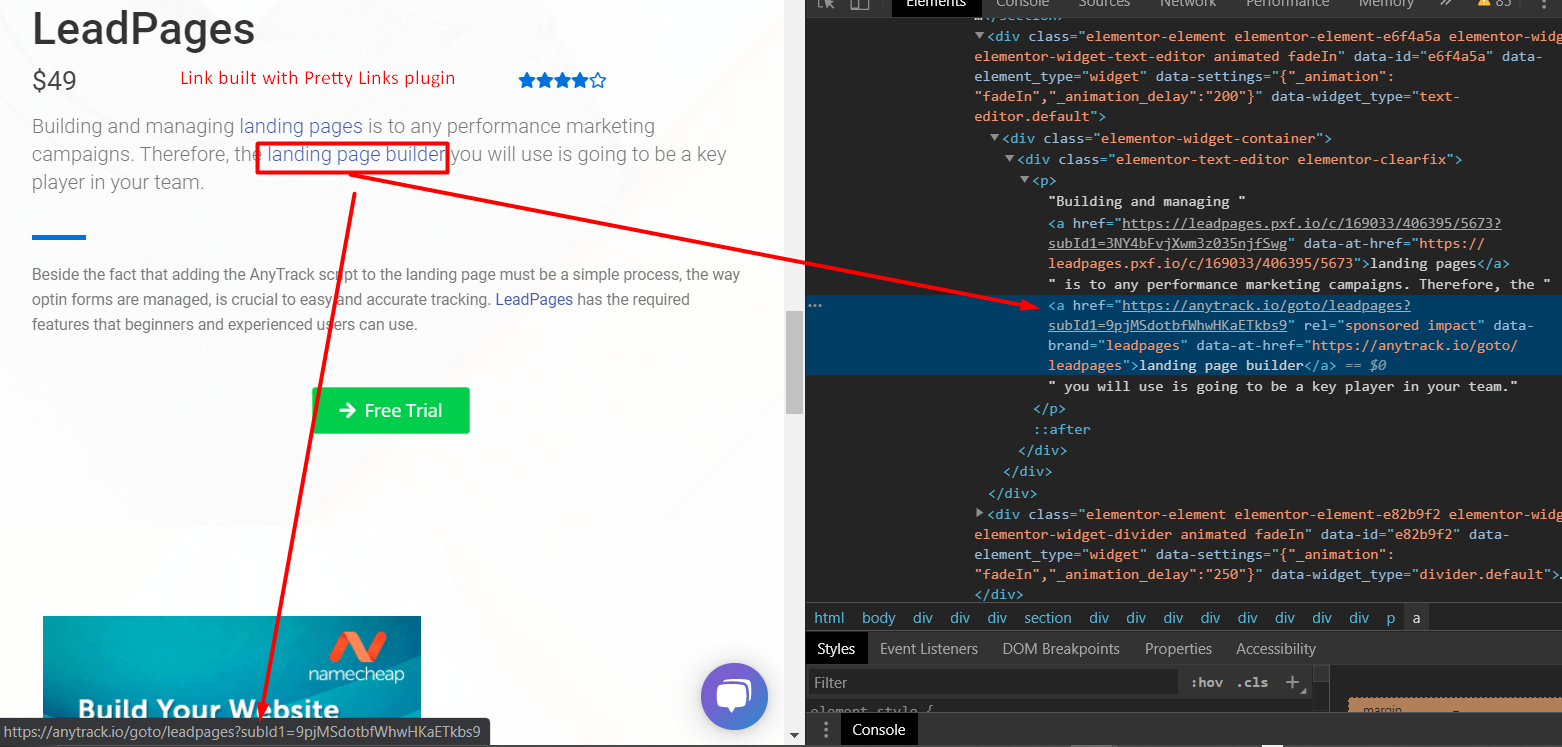Toggle the .cls element classes panel
The height and width of the screenshot is (747, 1562).
[1252, 682]
